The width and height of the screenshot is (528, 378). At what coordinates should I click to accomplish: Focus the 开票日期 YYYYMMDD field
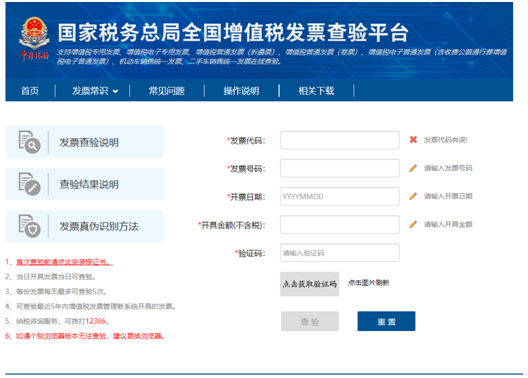[x=340, y=196]
